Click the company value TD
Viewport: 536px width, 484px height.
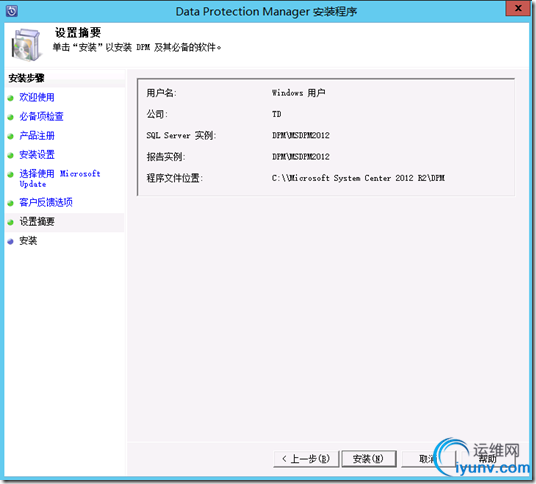(x=277, y=114)
